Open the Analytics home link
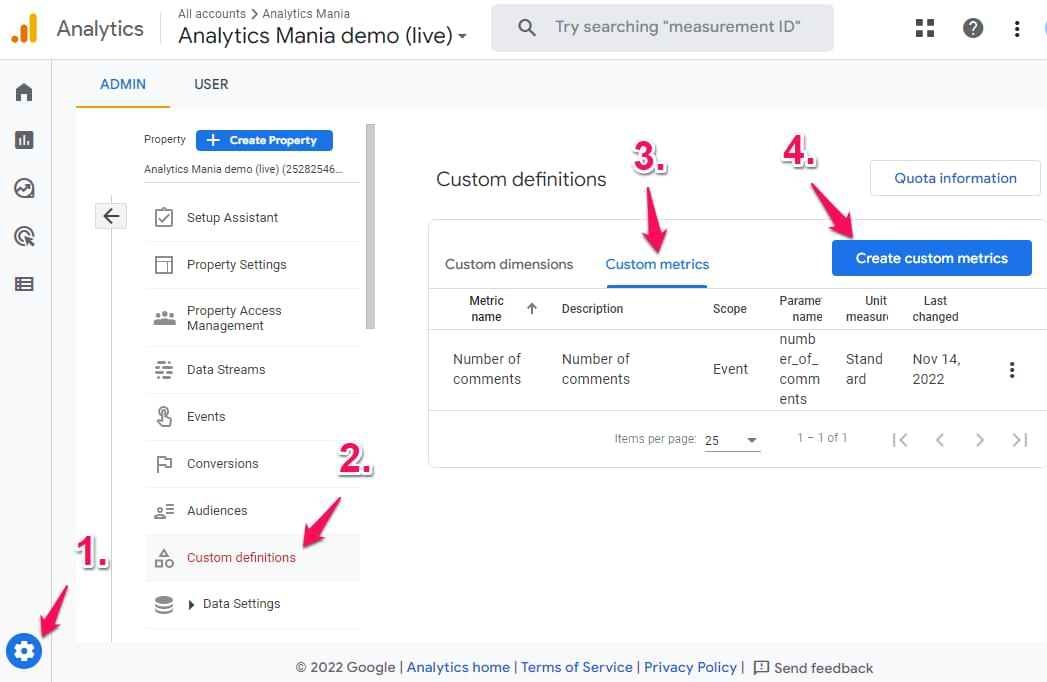The image size is (1047, 682). click(x=458, y=667)
